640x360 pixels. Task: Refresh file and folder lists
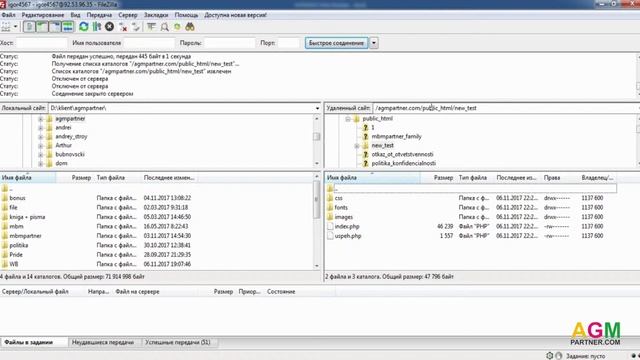[x=84, y=27]
